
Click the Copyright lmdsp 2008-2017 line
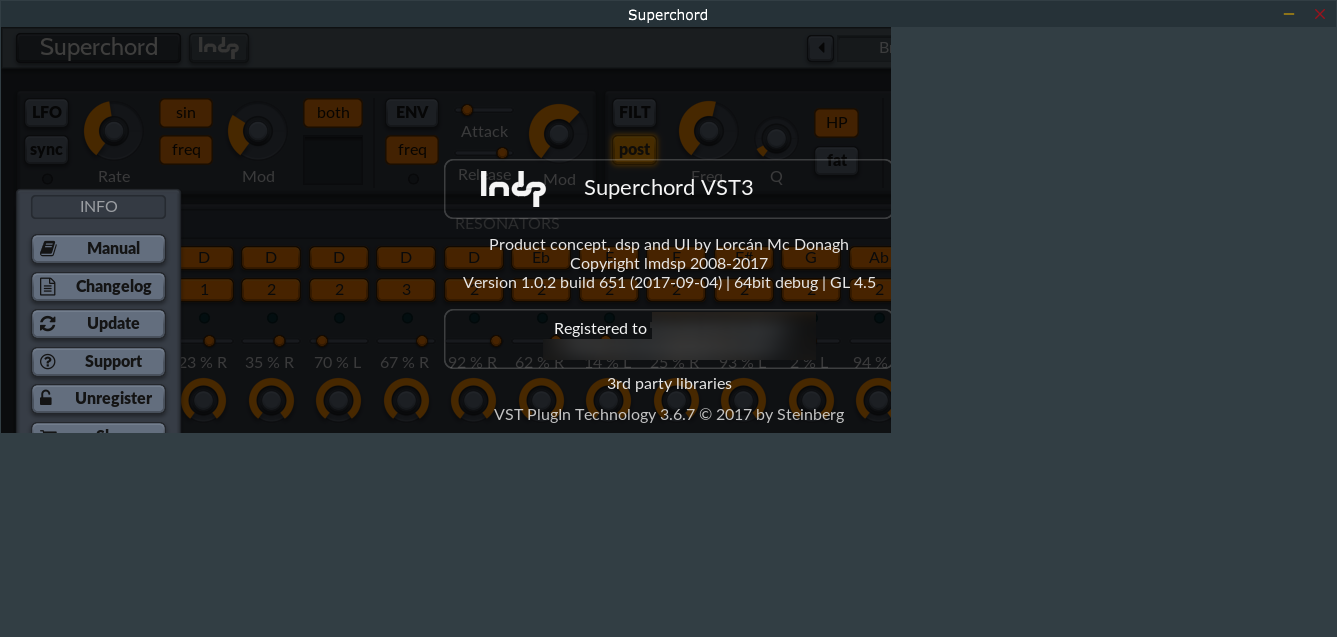pyautogui.click(x=669, y=263)
